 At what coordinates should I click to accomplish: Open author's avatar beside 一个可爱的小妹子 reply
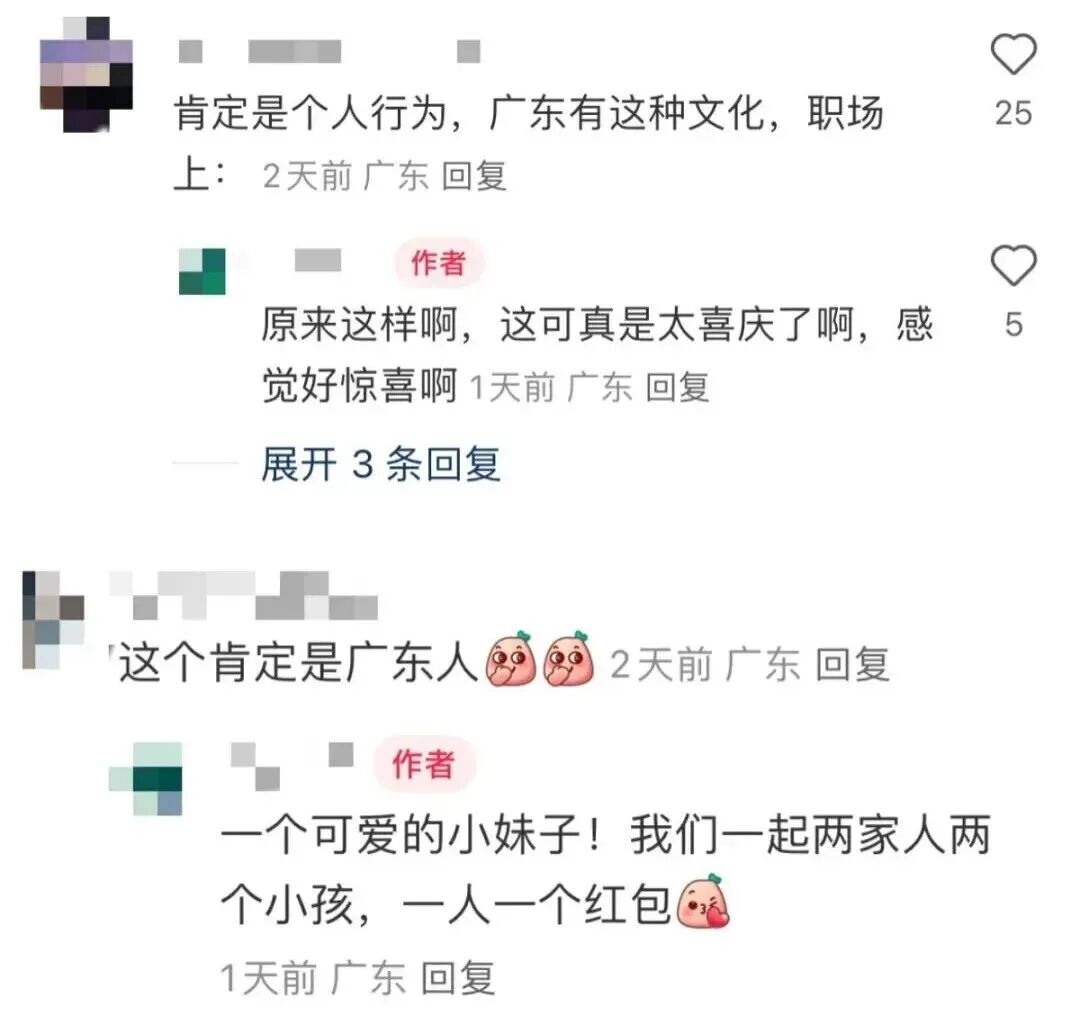(x=145, y=779)
